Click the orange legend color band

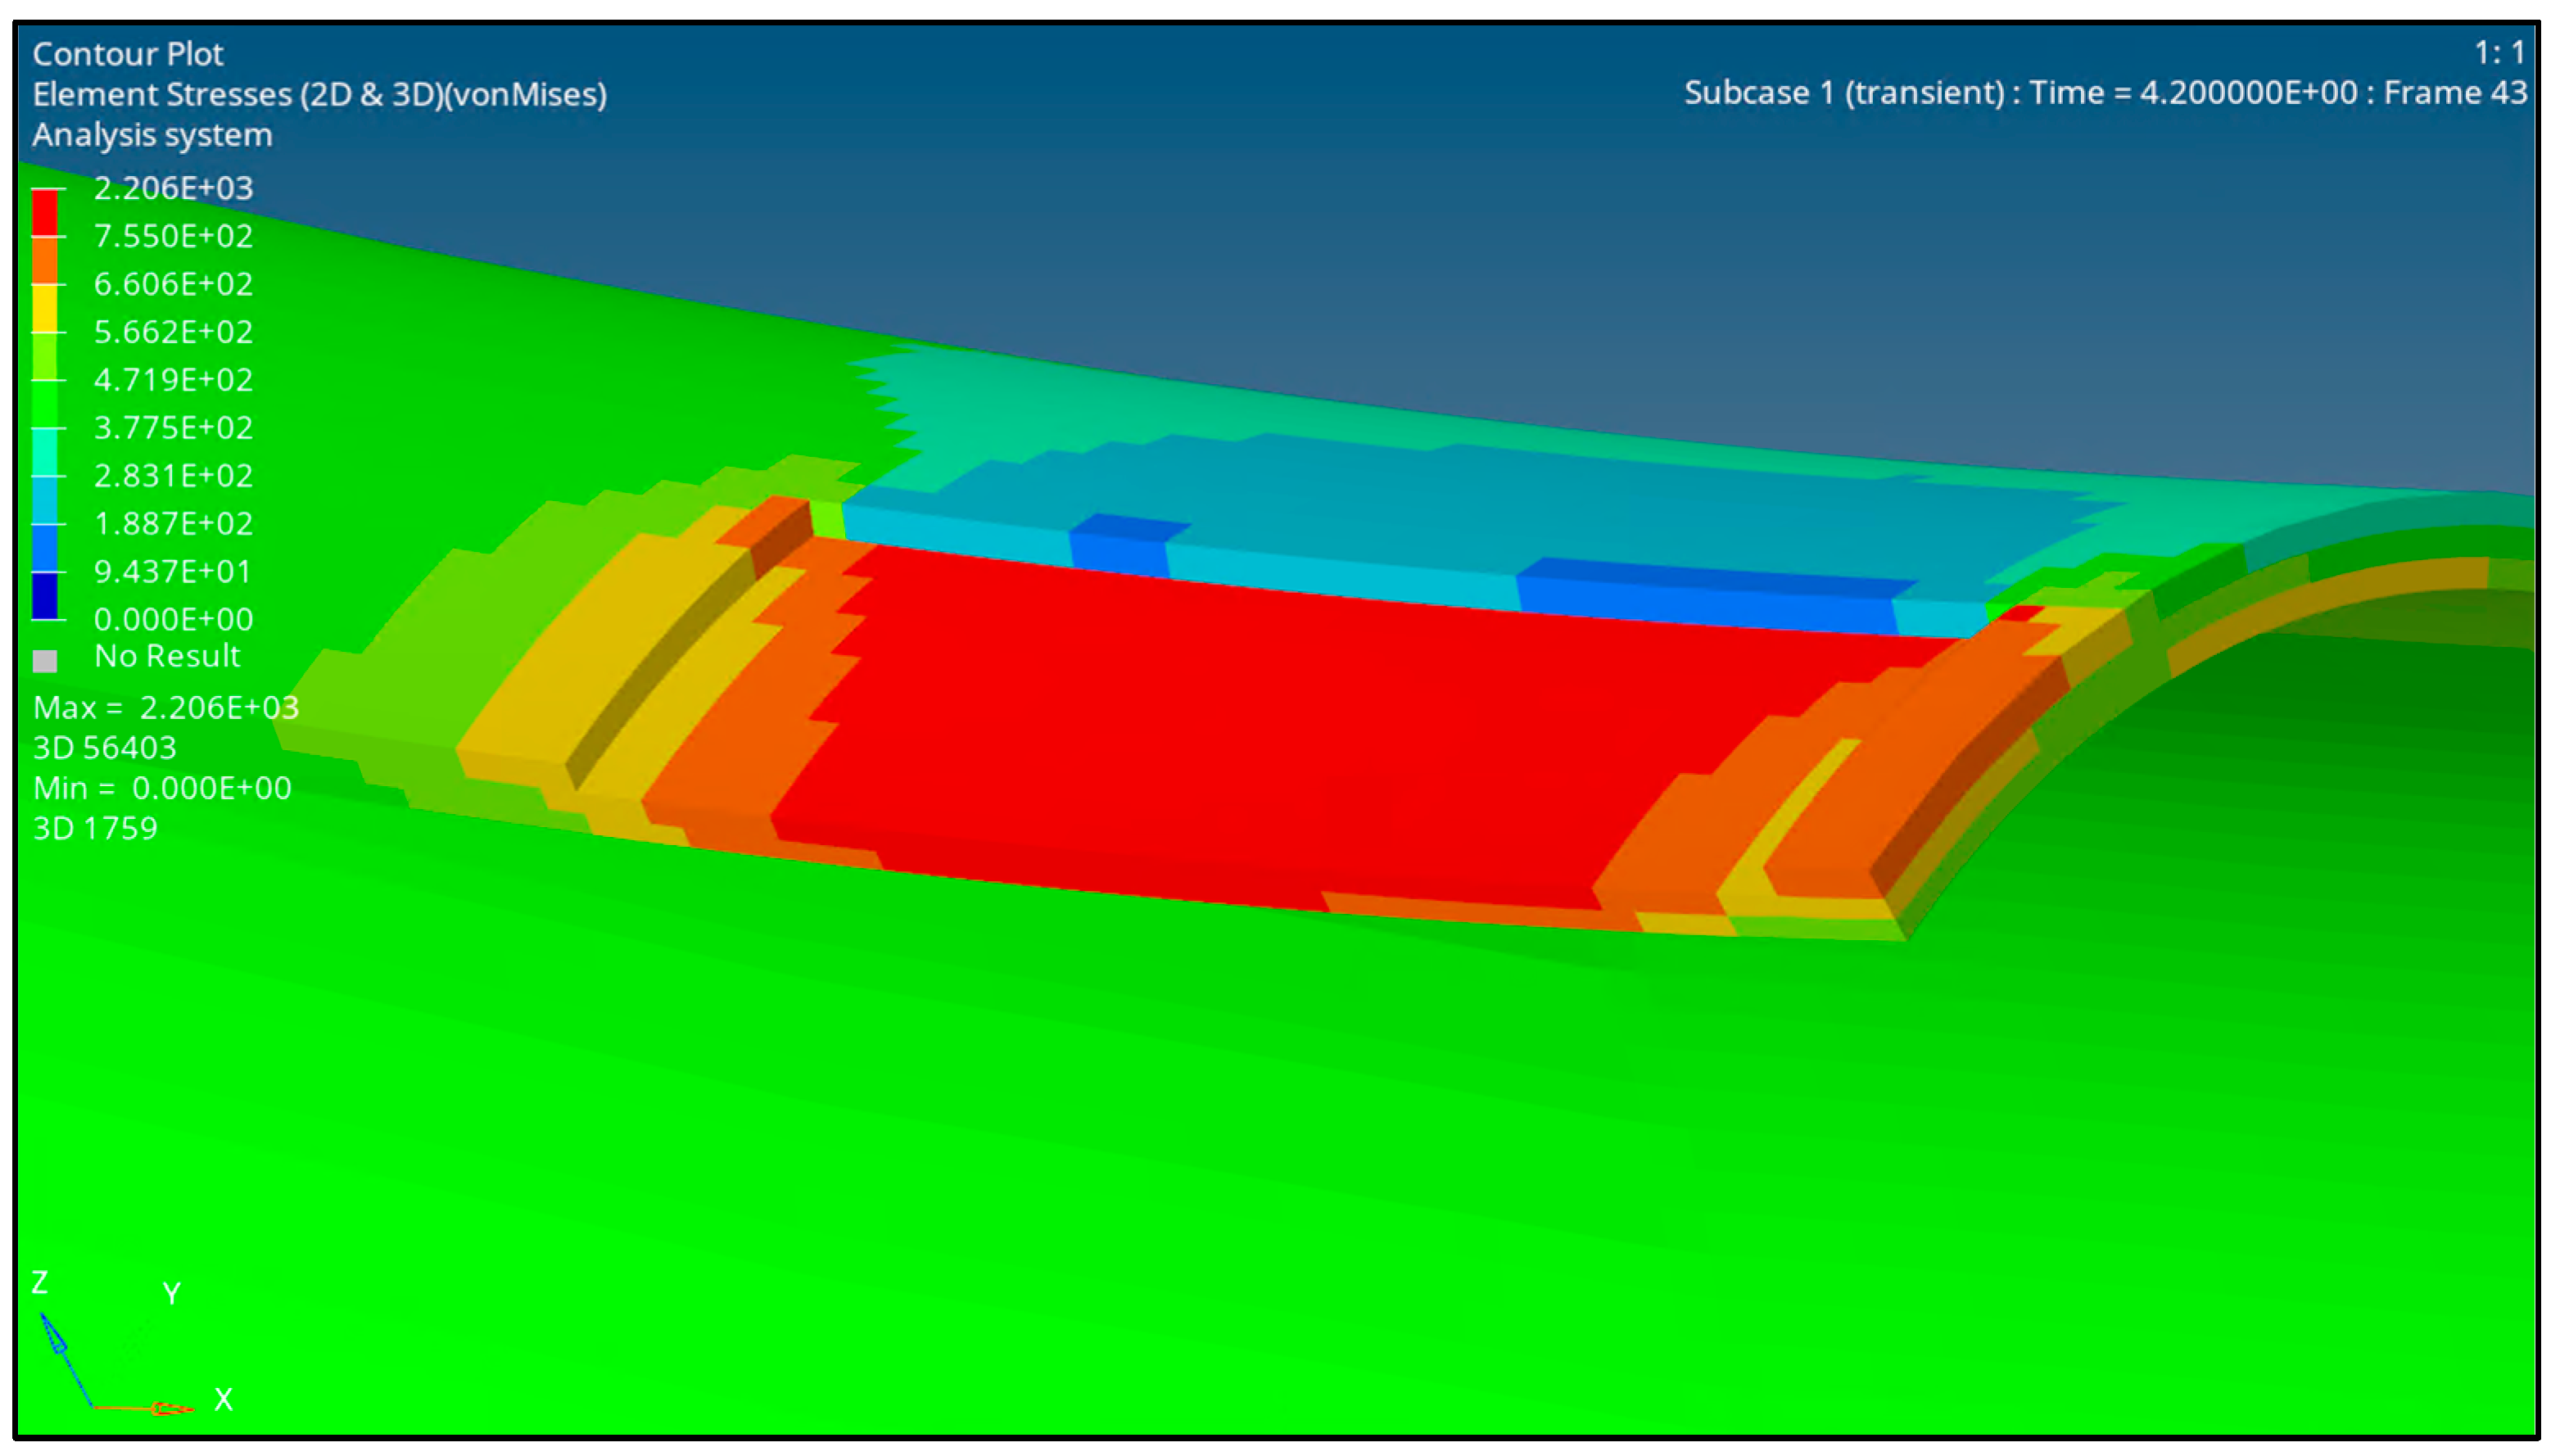click(x=45, y=260)
